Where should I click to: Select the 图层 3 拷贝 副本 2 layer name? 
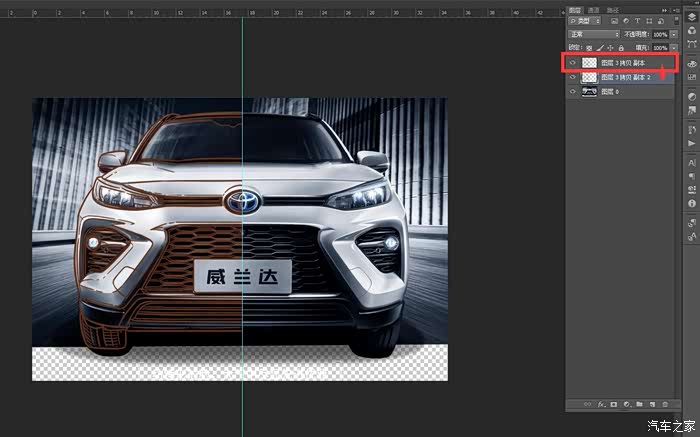click(626, 77)
